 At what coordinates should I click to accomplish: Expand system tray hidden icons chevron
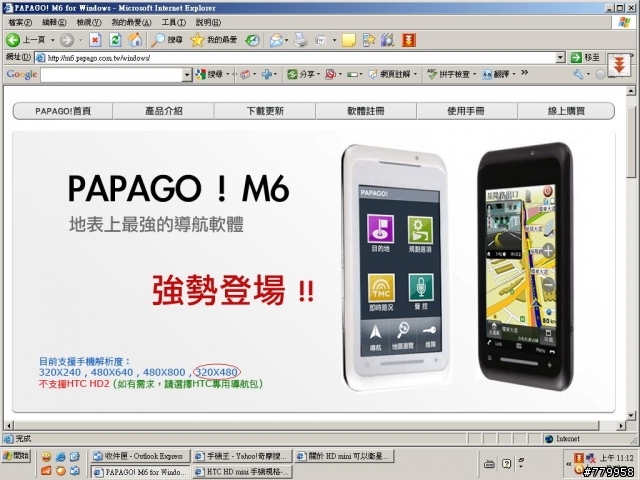[568, 464]
